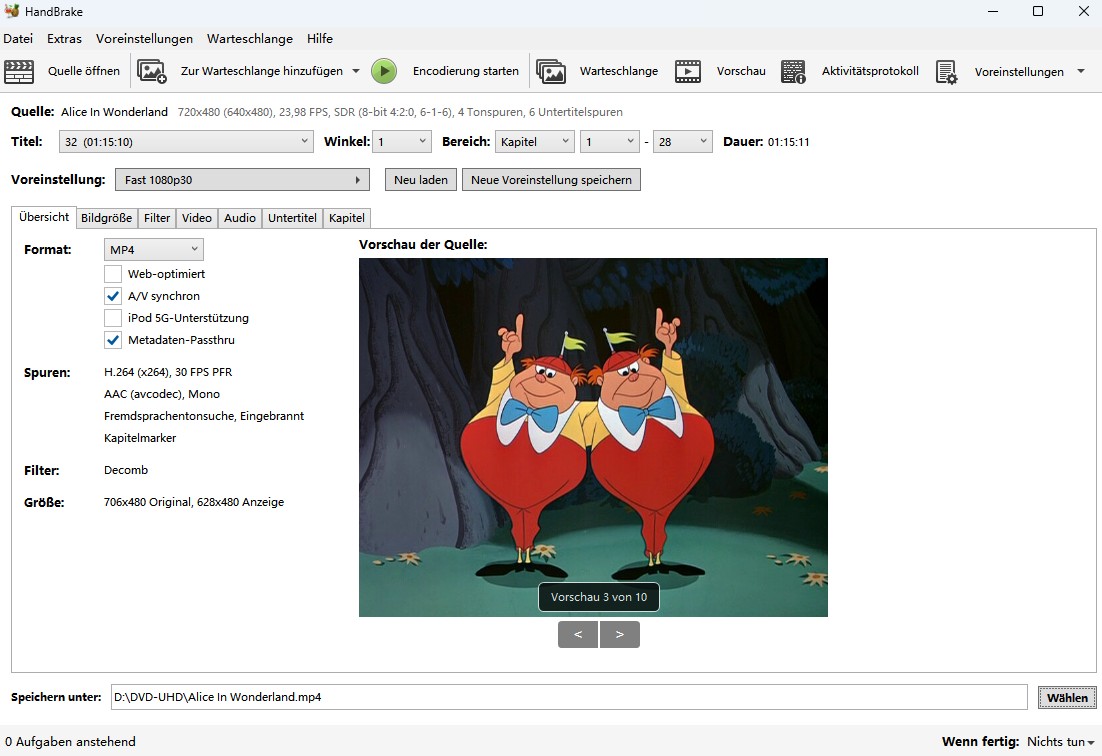
Task: Click the Vorschau toolbar label
Action: 741,71
